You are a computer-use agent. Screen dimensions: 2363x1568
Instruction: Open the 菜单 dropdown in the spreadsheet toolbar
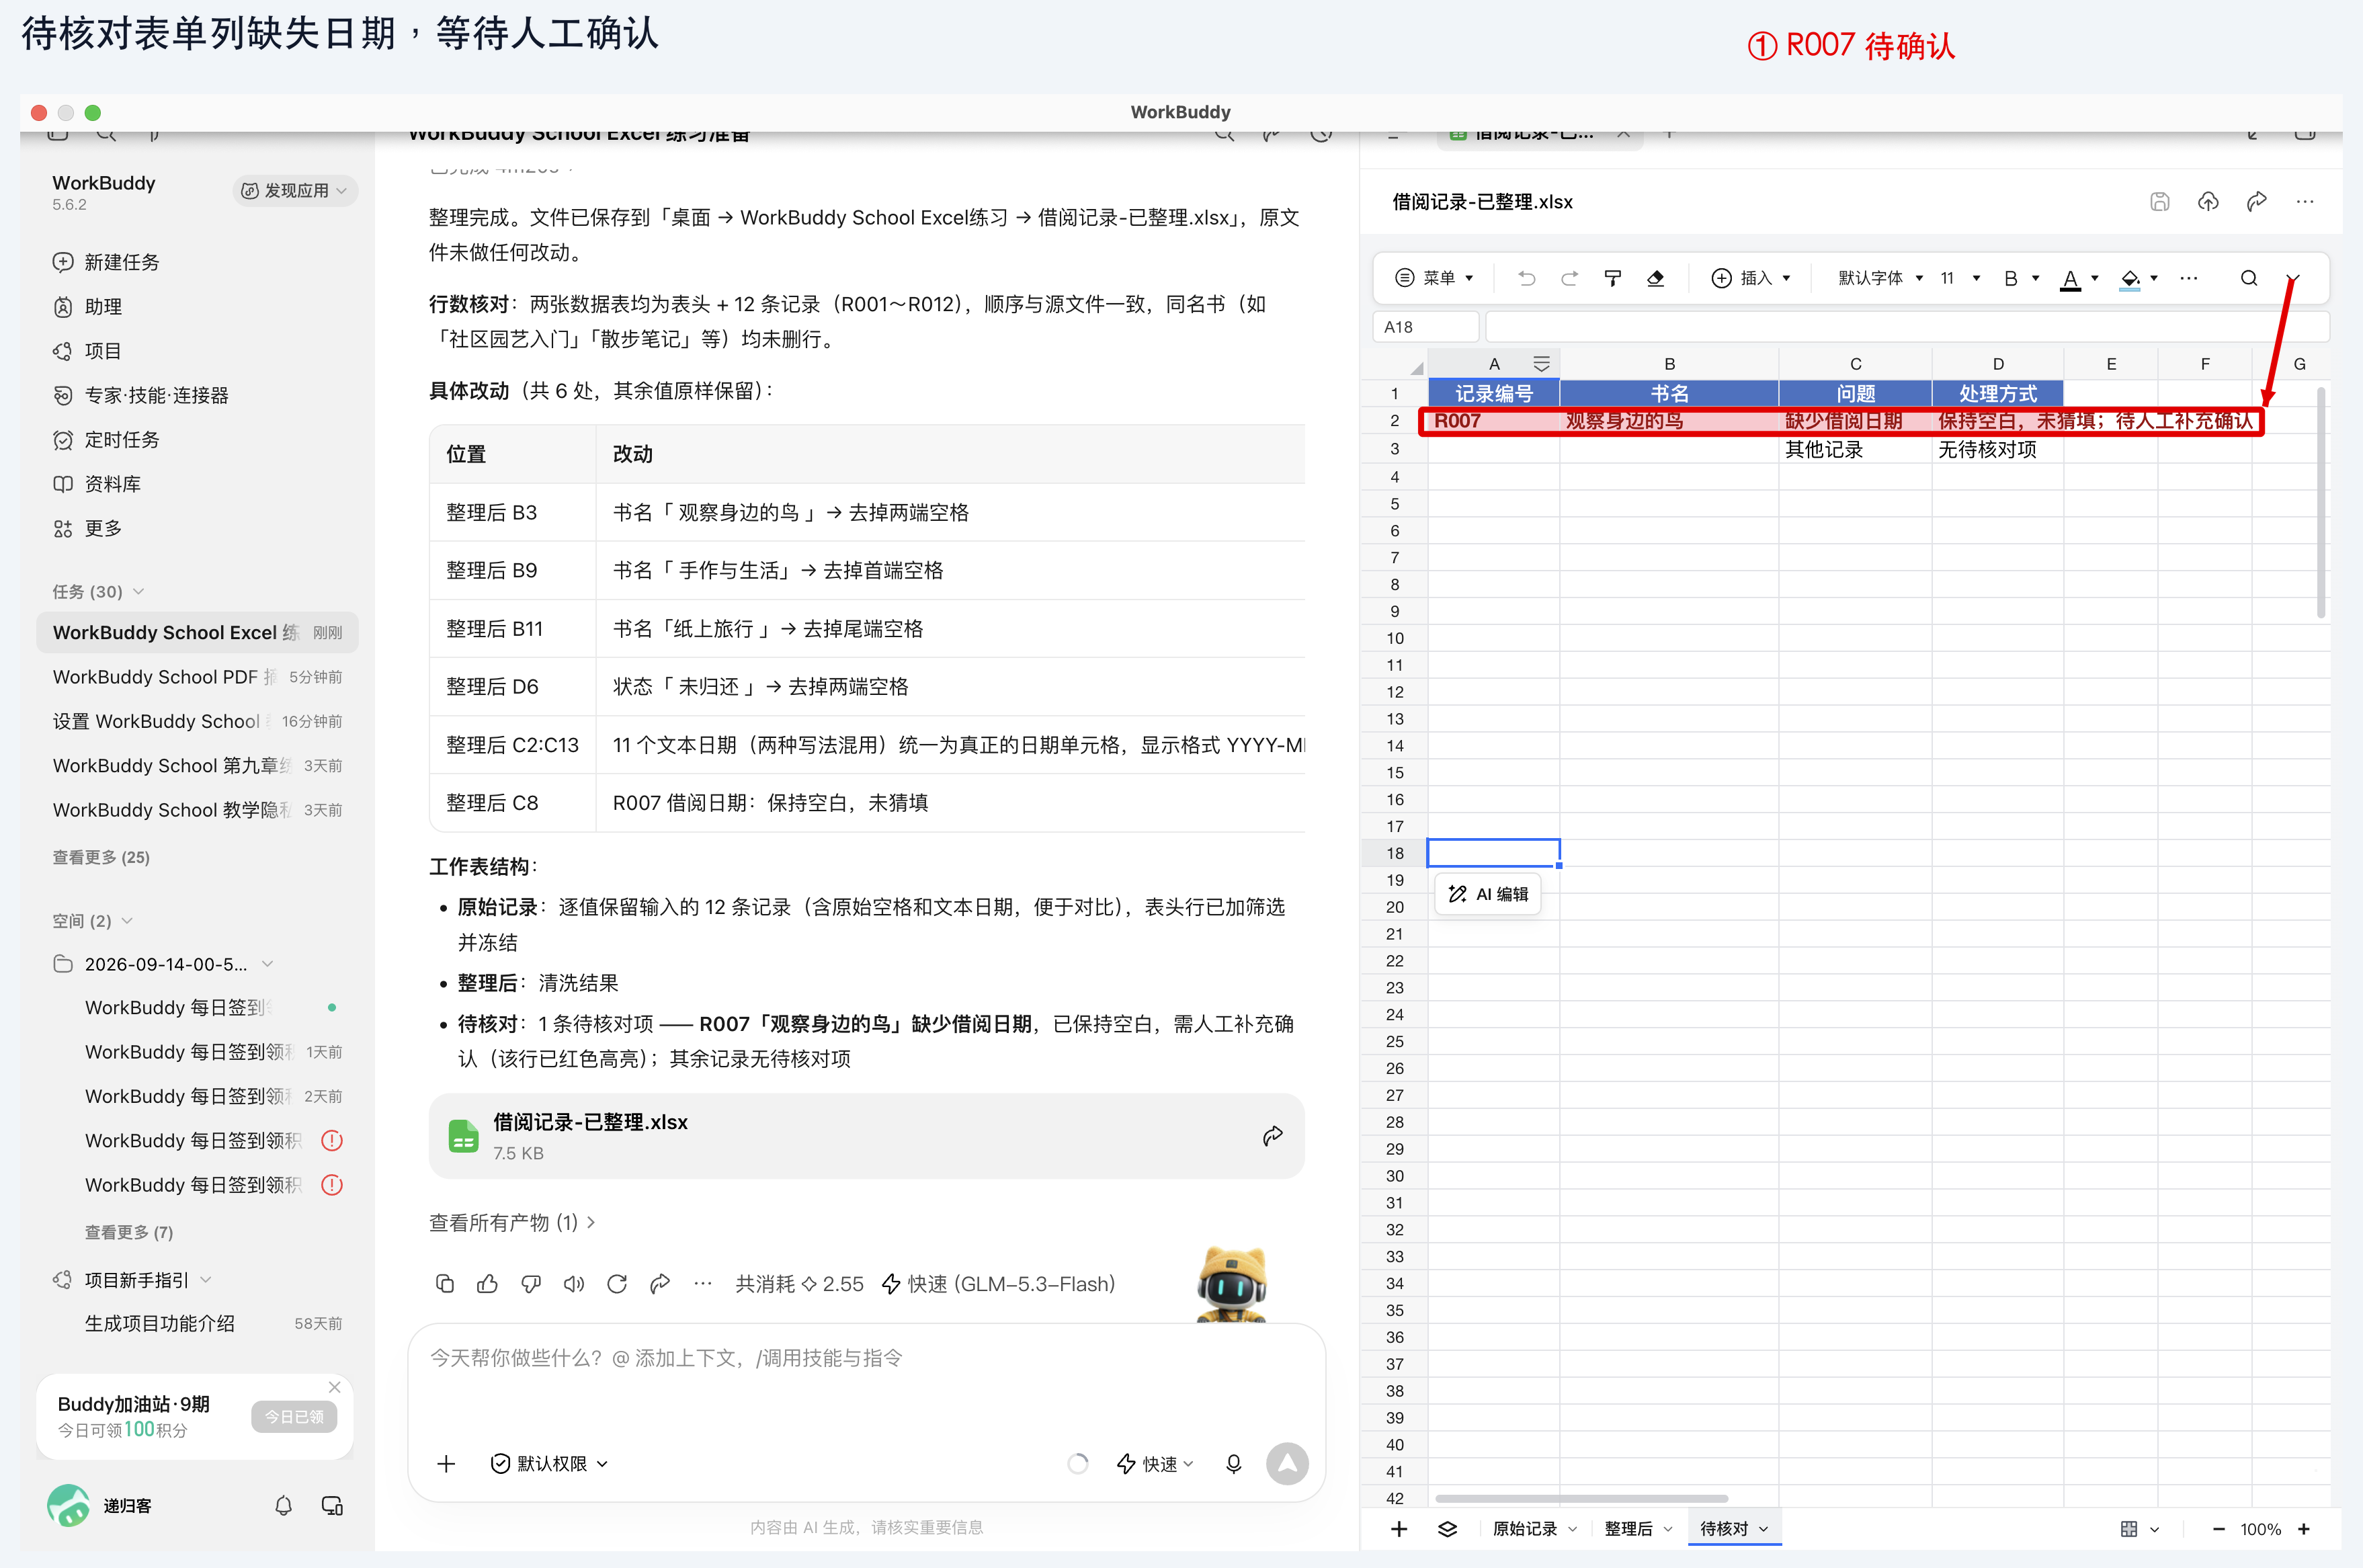tap(1434, 278)
